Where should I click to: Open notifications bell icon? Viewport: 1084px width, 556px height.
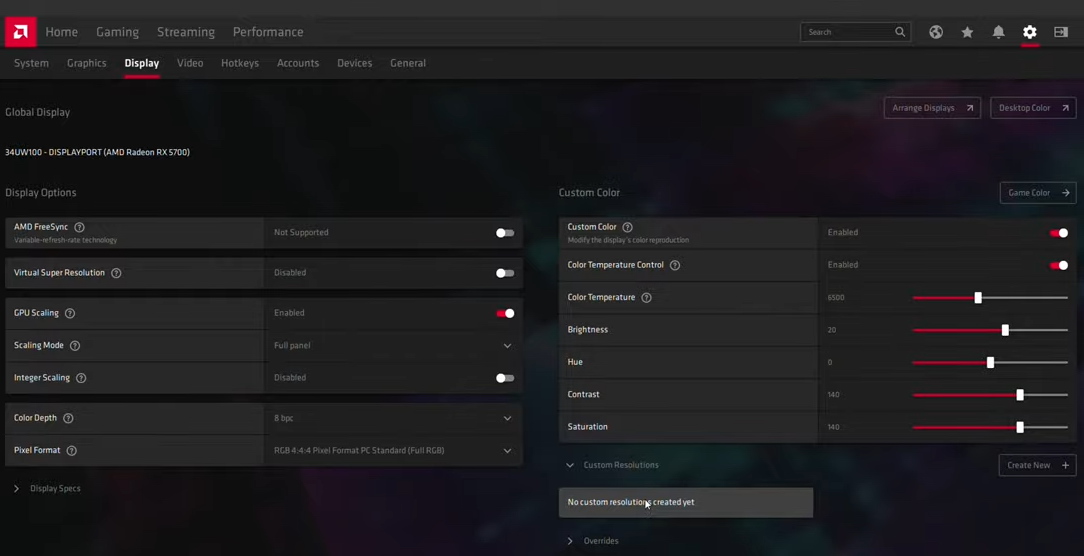[998, 32]
